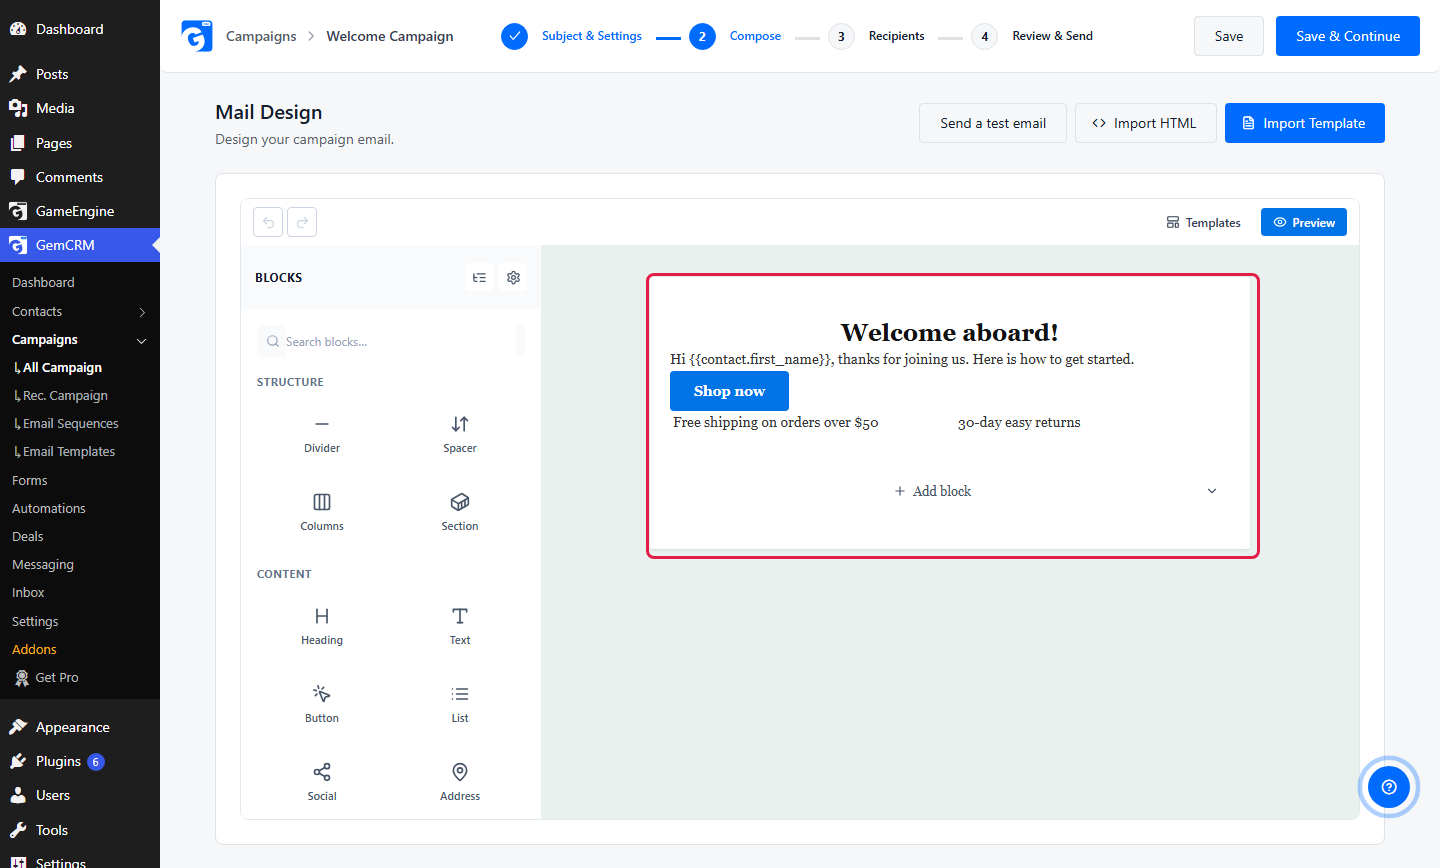Go to the Recipients step

(877, 36)
